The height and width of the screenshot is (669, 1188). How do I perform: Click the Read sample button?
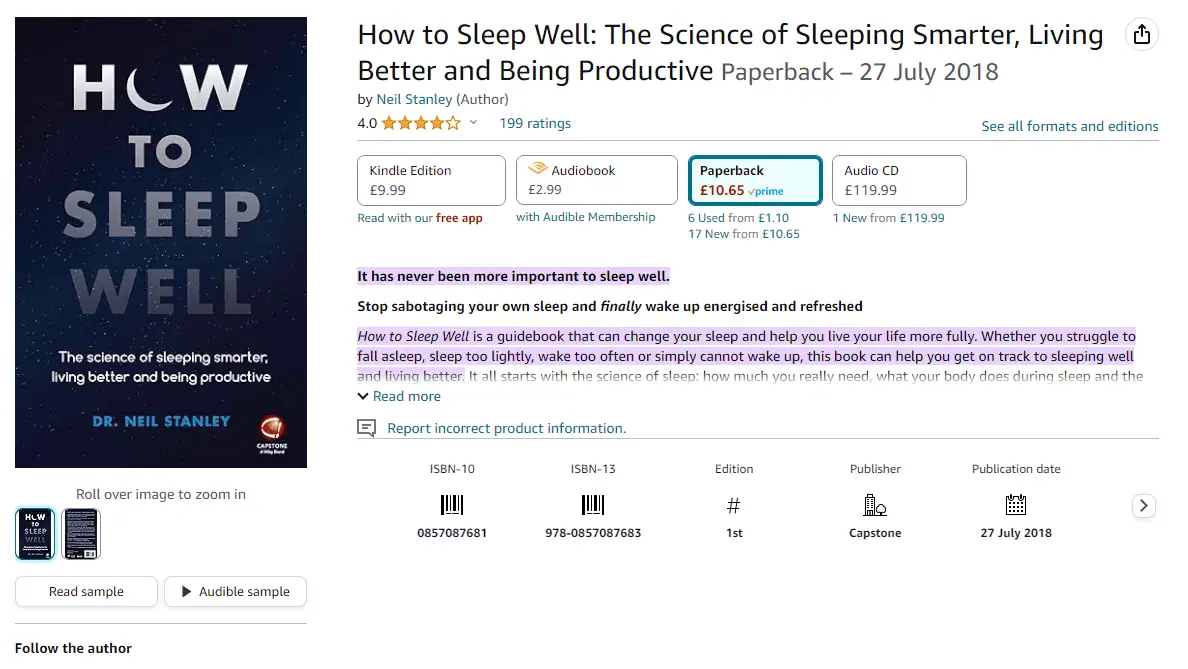coord(86,592)
